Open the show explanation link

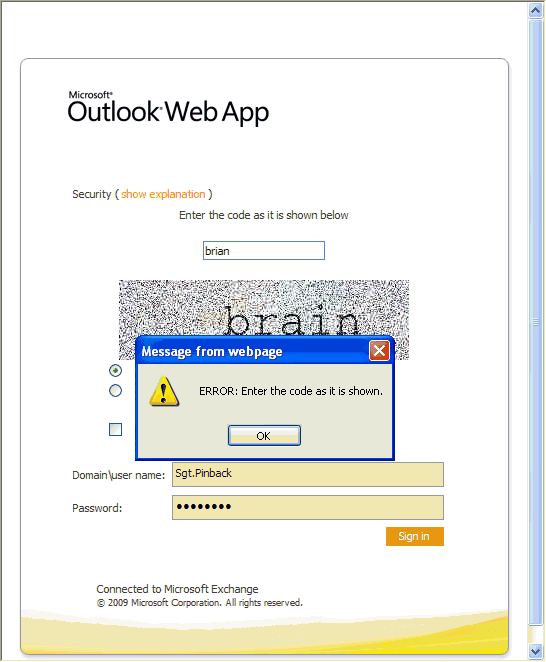pos(163,194)
